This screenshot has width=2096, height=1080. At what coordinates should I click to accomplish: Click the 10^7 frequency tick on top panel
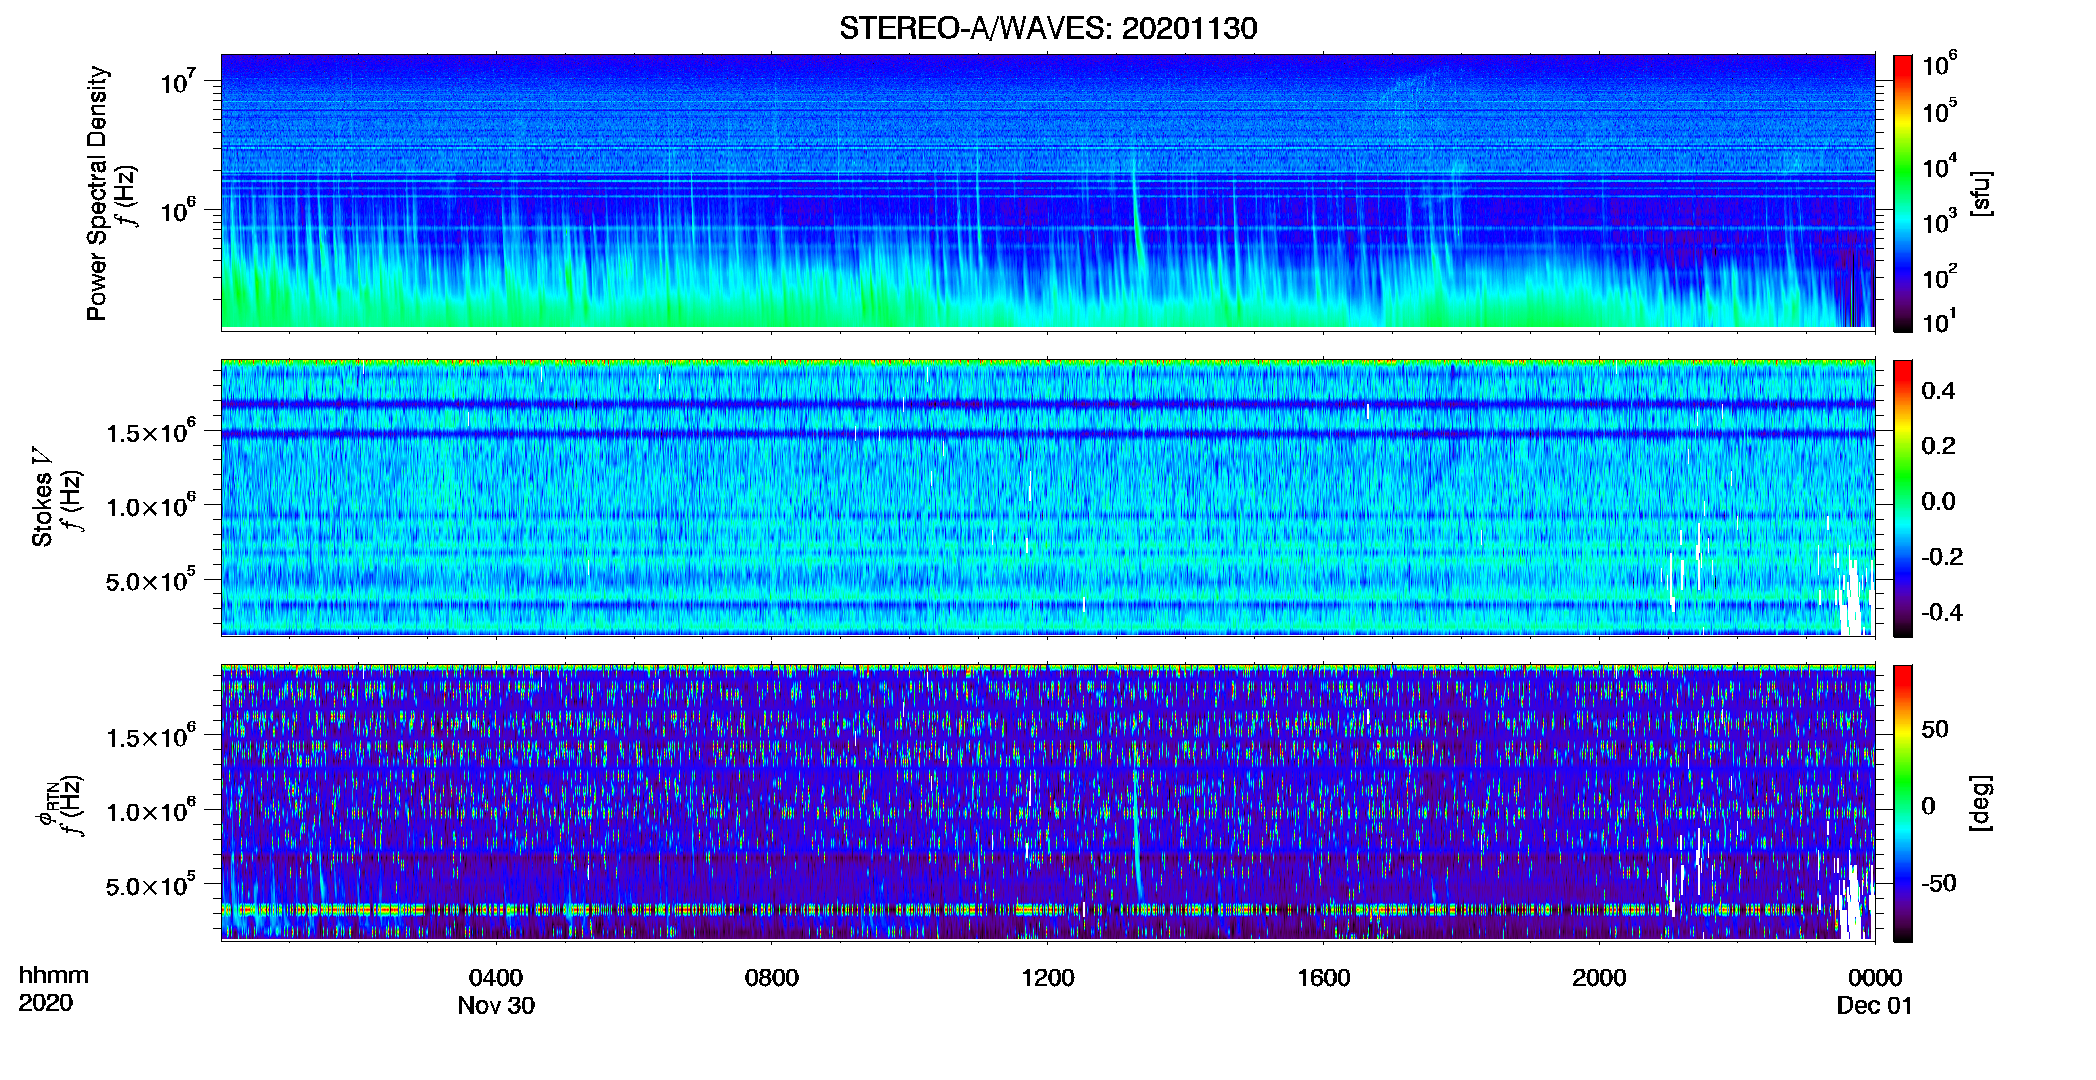tap(177, 81)
